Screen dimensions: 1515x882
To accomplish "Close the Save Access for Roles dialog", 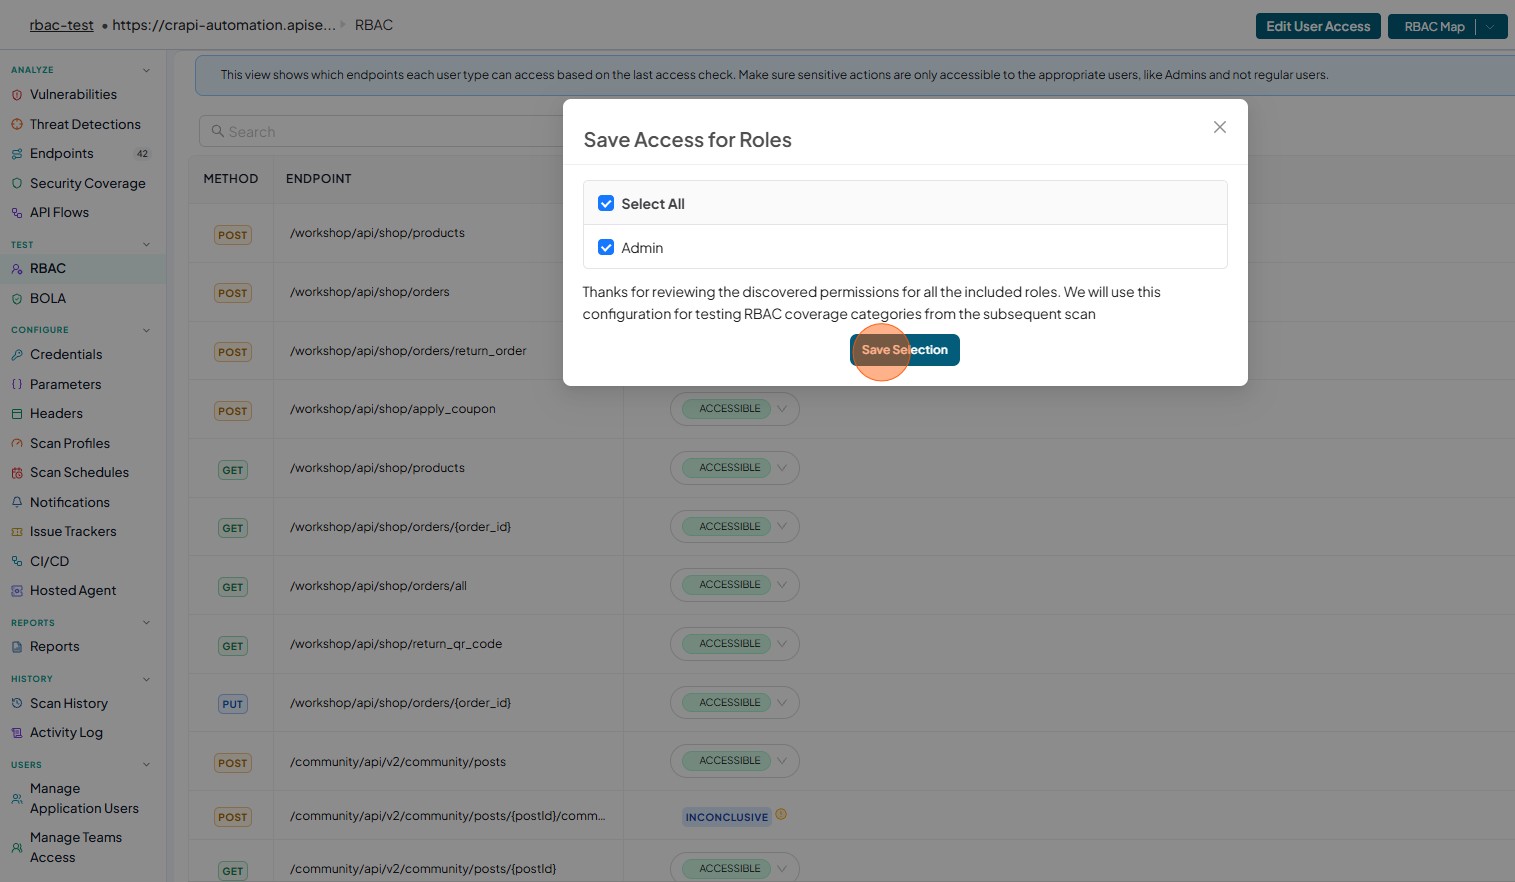I will (x=1220, y=127).
